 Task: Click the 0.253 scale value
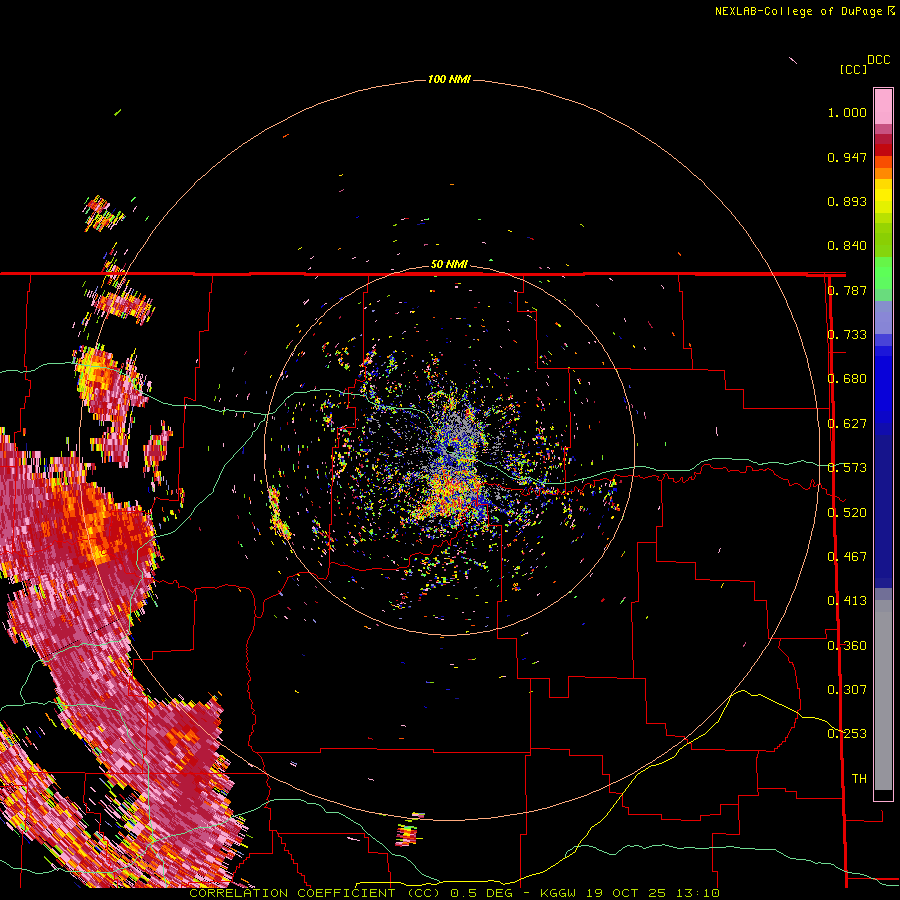847,734
